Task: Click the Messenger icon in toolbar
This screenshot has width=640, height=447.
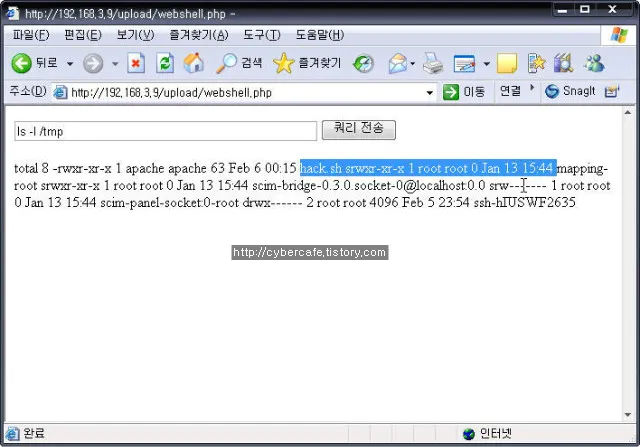Action: [594, 63]
